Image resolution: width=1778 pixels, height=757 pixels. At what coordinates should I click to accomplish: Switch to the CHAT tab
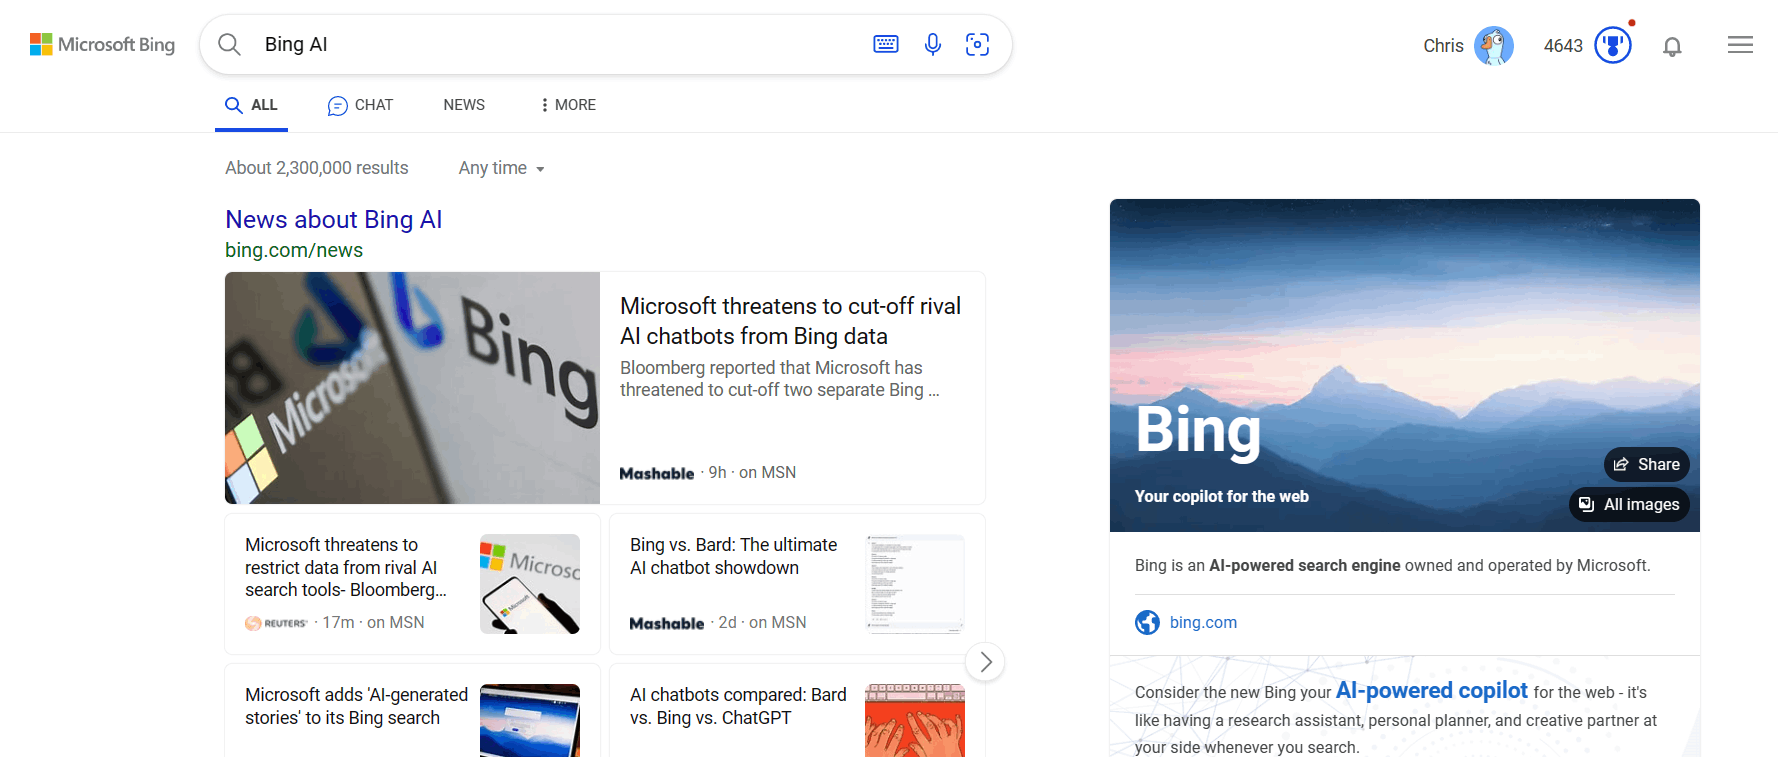[360, 105]
